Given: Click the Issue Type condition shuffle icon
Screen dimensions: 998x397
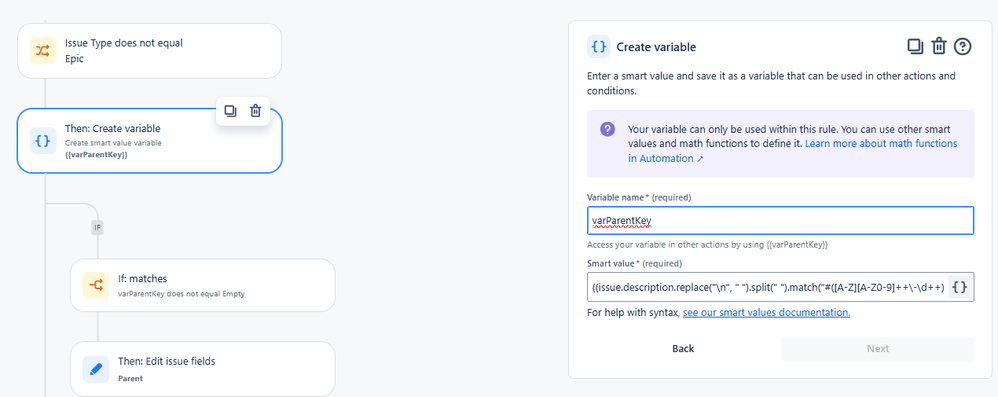Looking at the screenshot, I should click(x=43, y=51).
